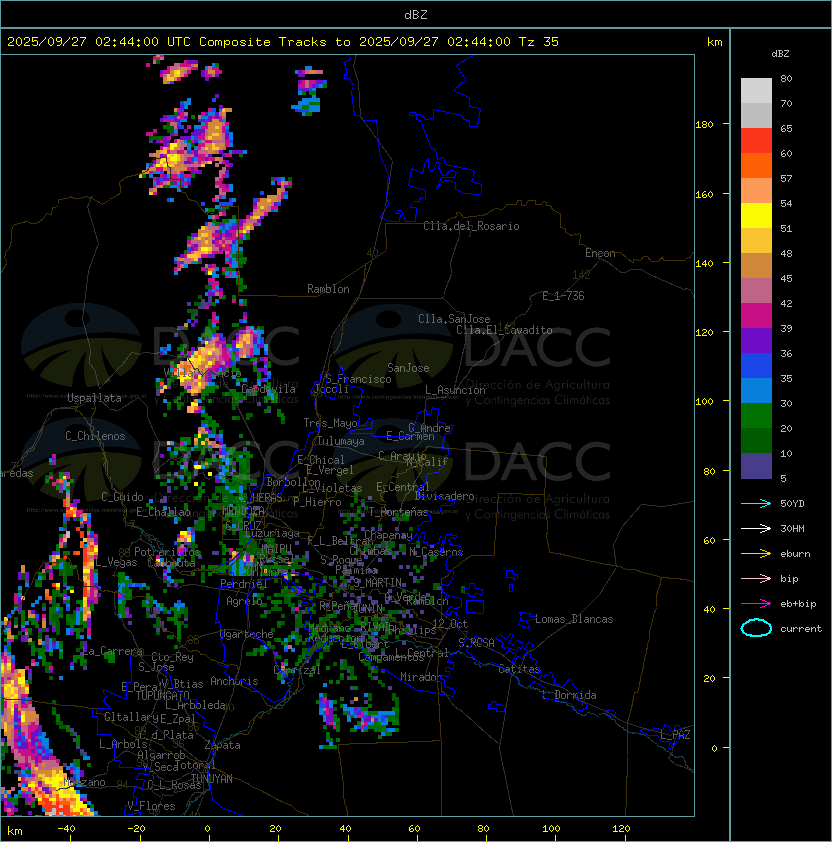
Task: Click the Uspallata place label
Action: tap(94, 398)
